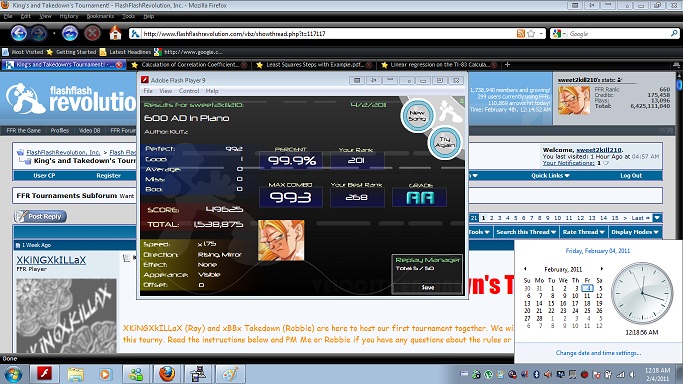
Task: Open the Control menu in Flash Player
Action: tap(189, 91)
